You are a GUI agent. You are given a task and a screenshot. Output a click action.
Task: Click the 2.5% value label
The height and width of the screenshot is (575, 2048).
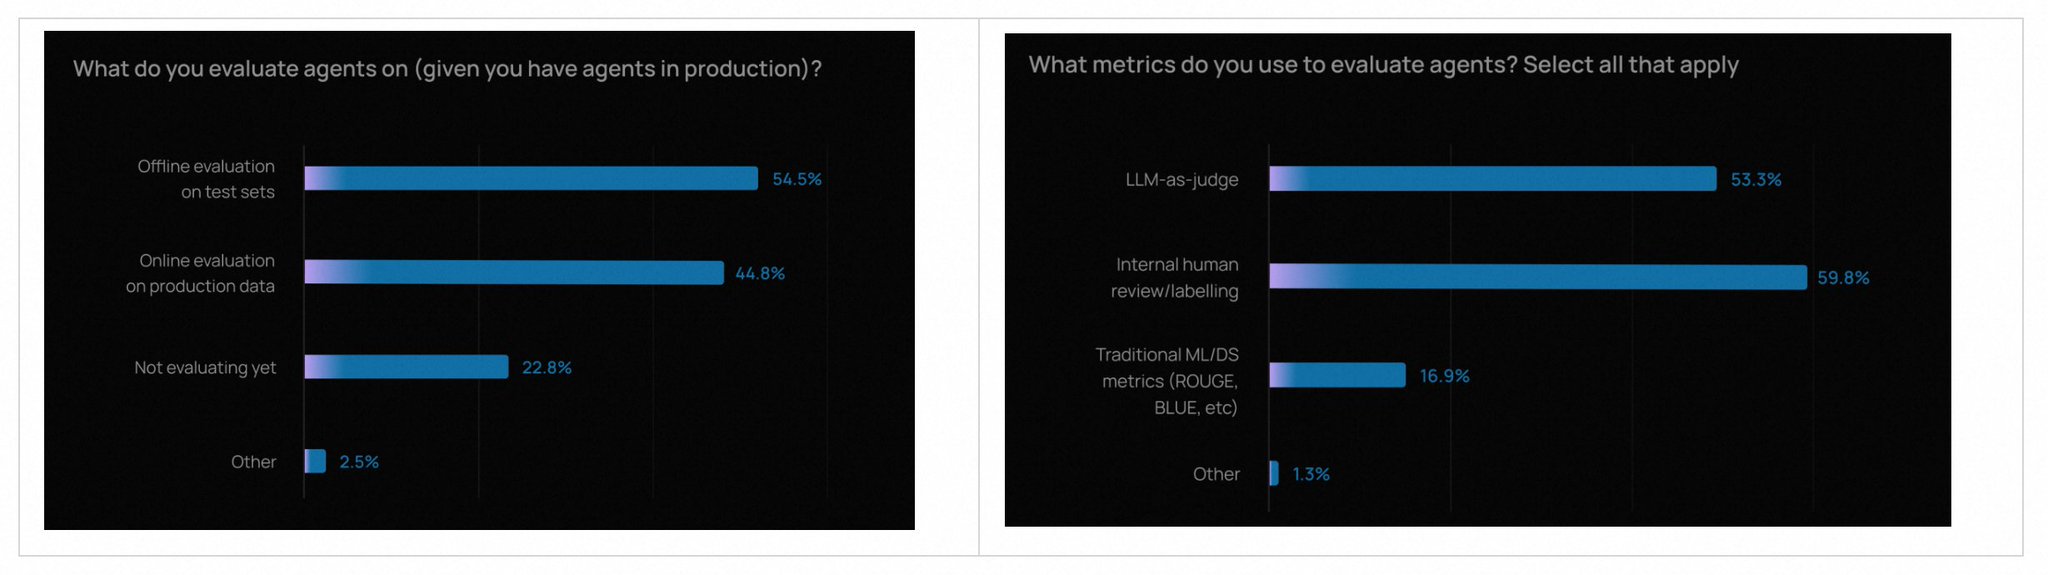359,462
